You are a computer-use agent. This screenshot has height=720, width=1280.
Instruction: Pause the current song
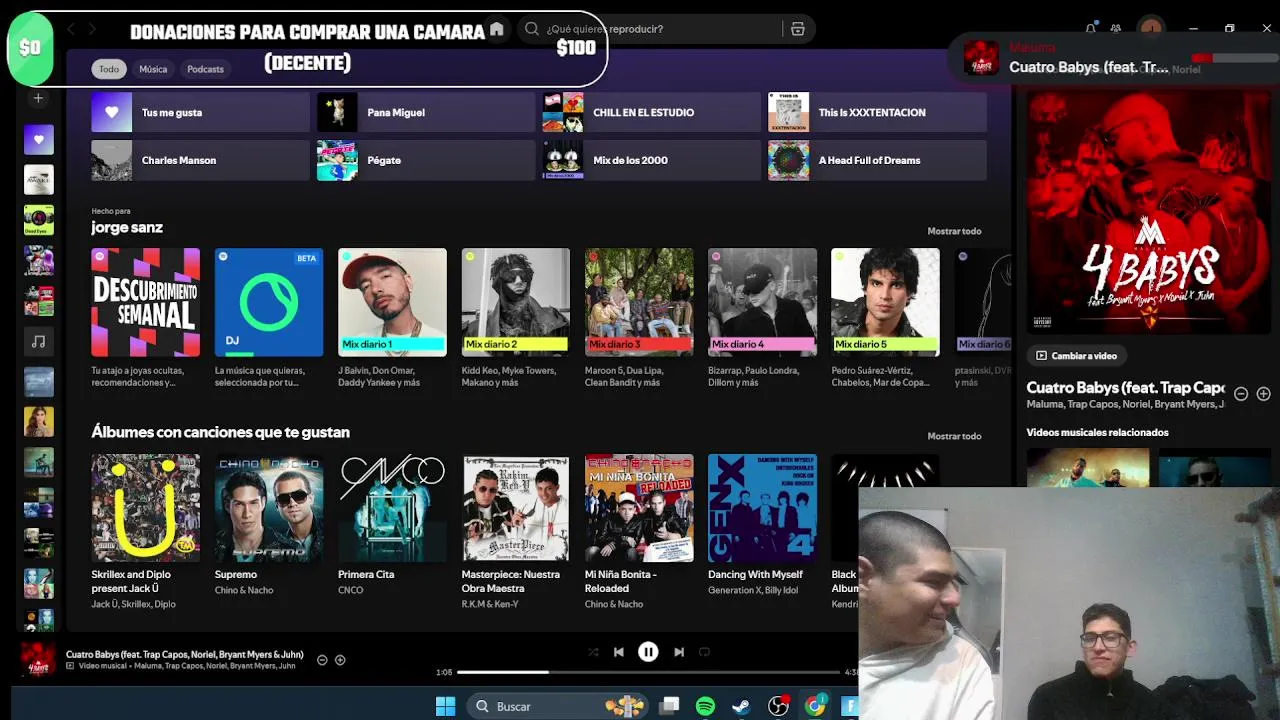648,652
